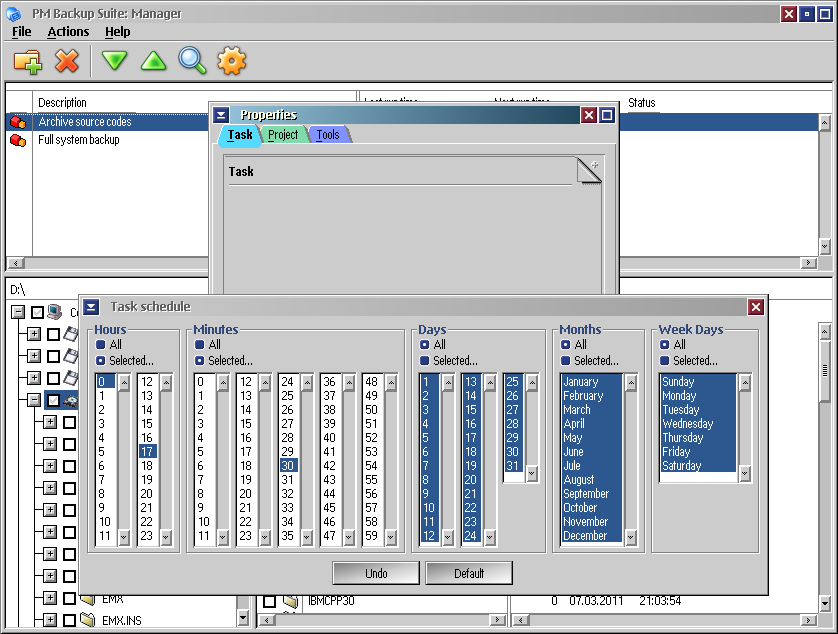Click the Task schedule system menu icon
838x634 pixels.
coord(91,307)
